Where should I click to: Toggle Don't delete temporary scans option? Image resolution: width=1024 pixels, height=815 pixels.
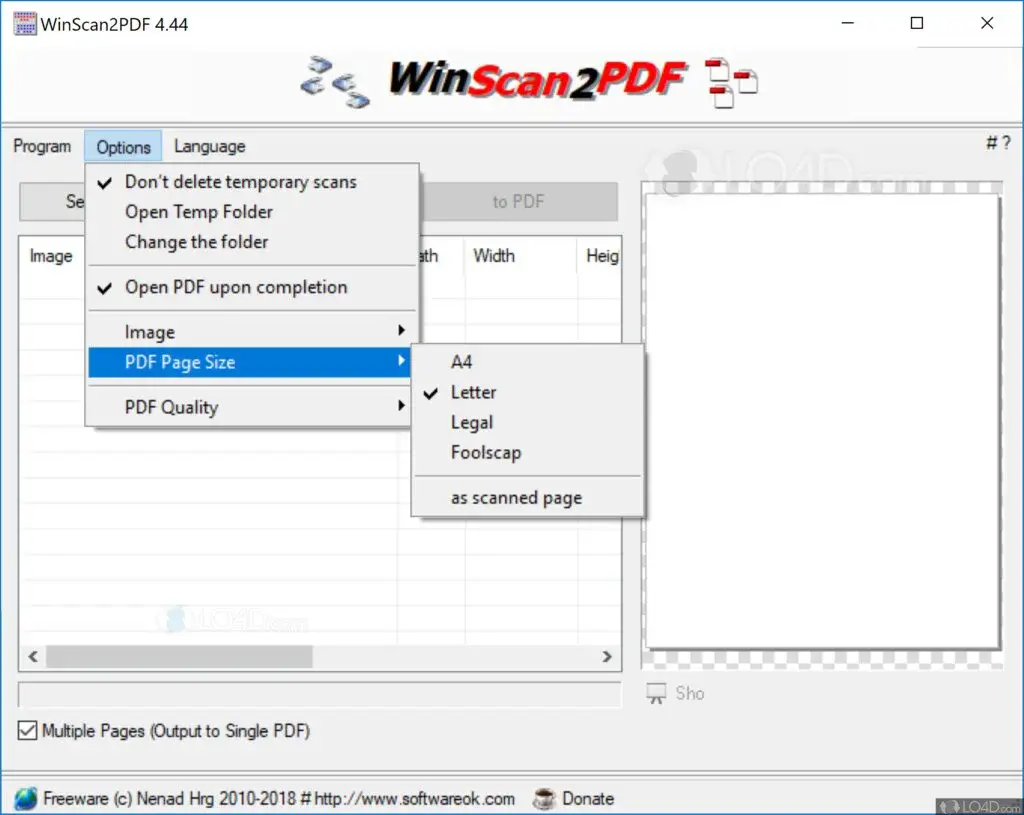pos(251,182)
